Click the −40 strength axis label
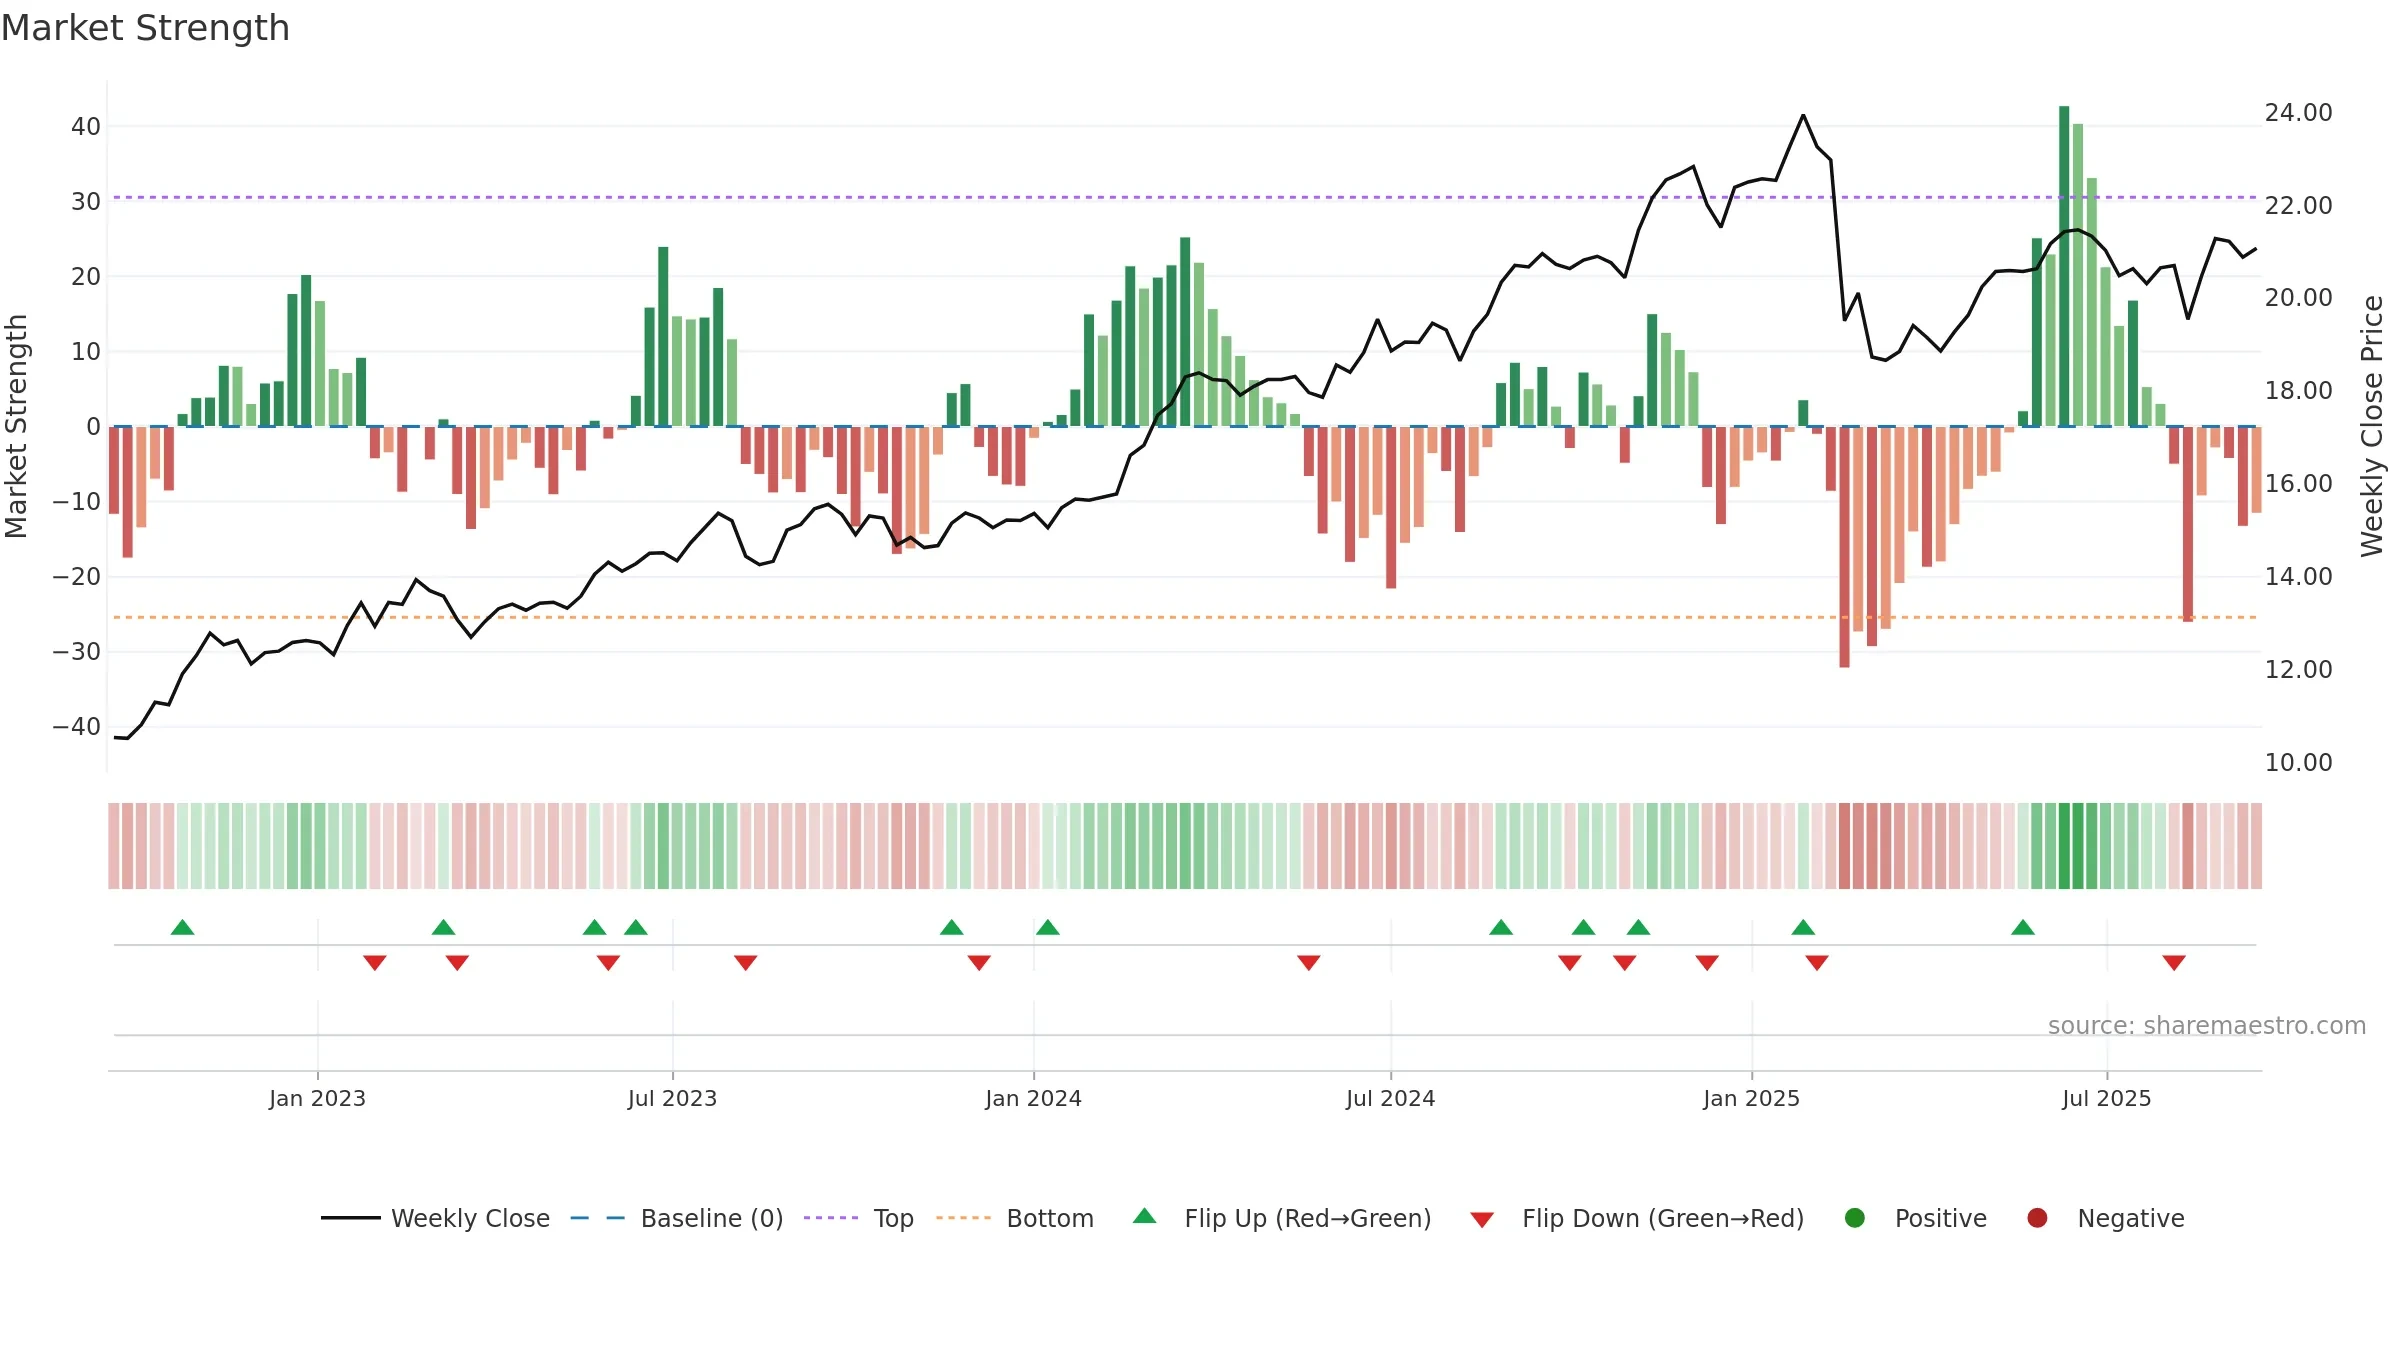Viewport: 2400px width, 1350px height. click(x=77, y=727)
